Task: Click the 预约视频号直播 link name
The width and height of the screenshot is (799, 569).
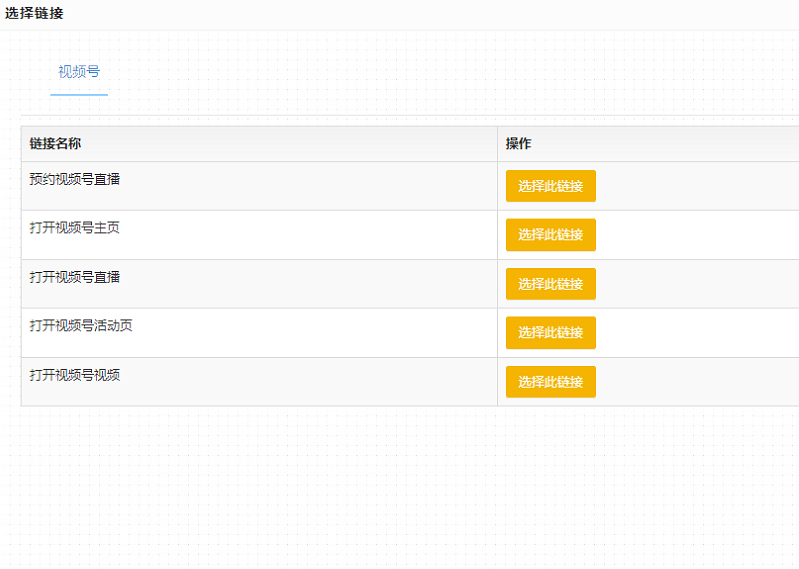Action: 75,179
